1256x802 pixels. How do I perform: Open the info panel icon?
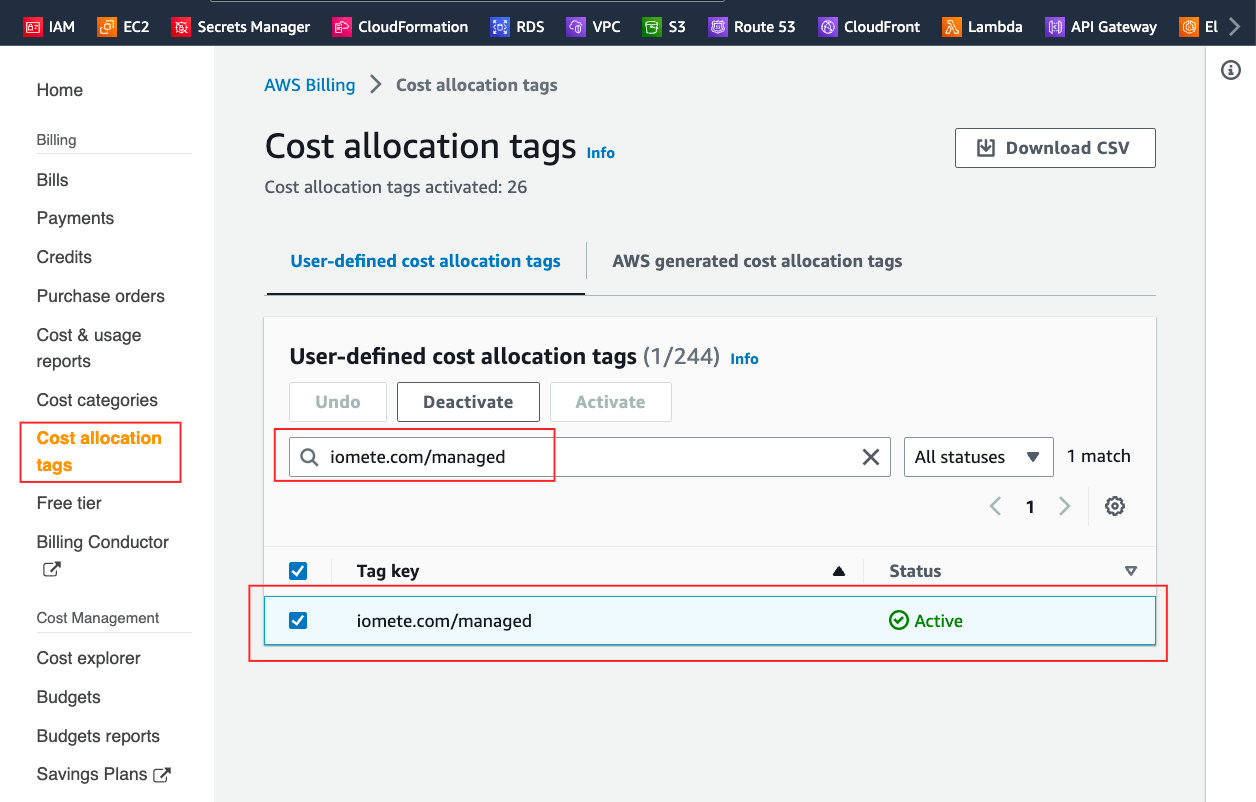pyautogui.click(x=1231, y=70)
